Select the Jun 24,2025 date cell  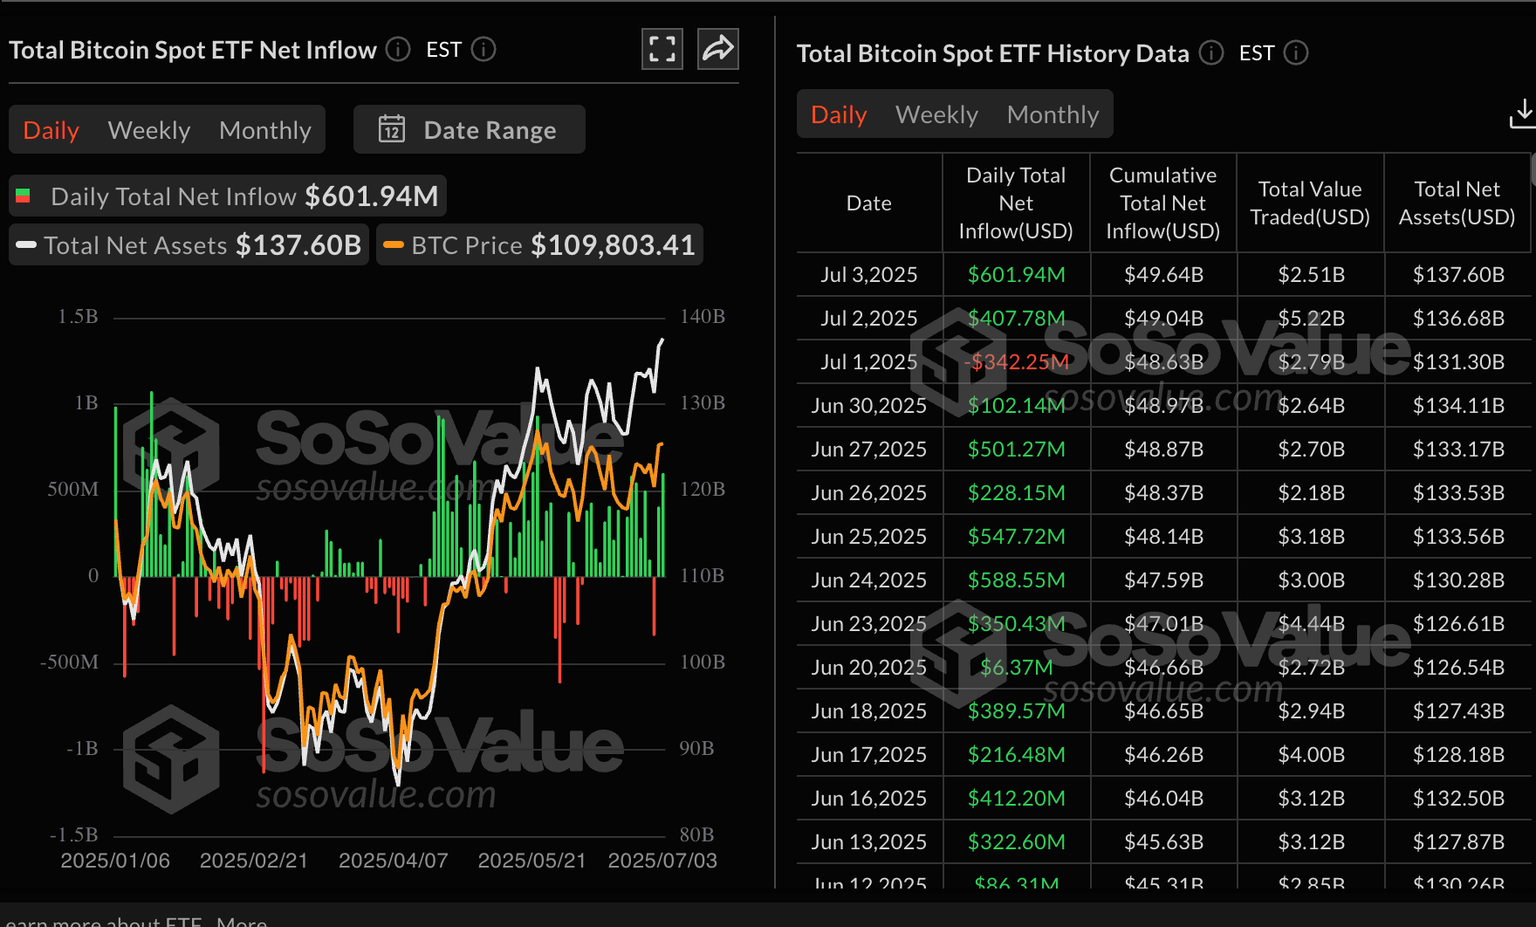[x=869, y=580]
